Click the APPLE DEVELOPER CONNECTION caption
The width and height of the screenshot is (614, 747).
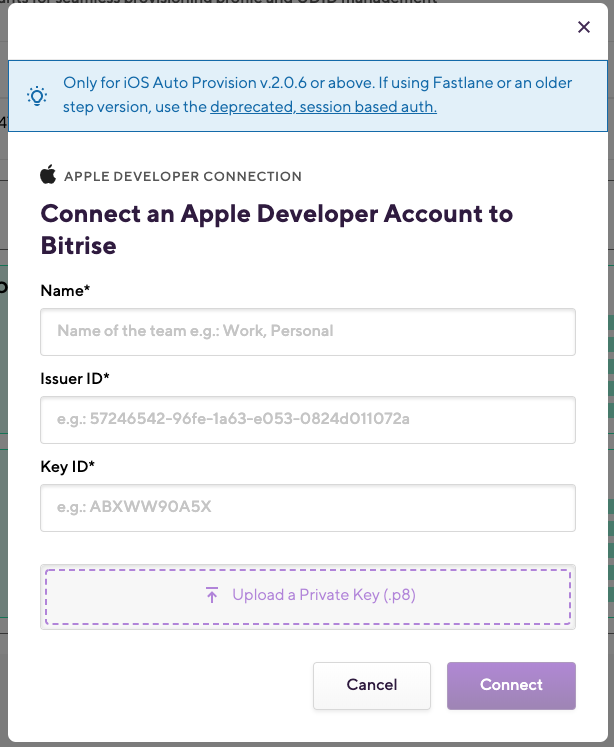pos(182,177)
